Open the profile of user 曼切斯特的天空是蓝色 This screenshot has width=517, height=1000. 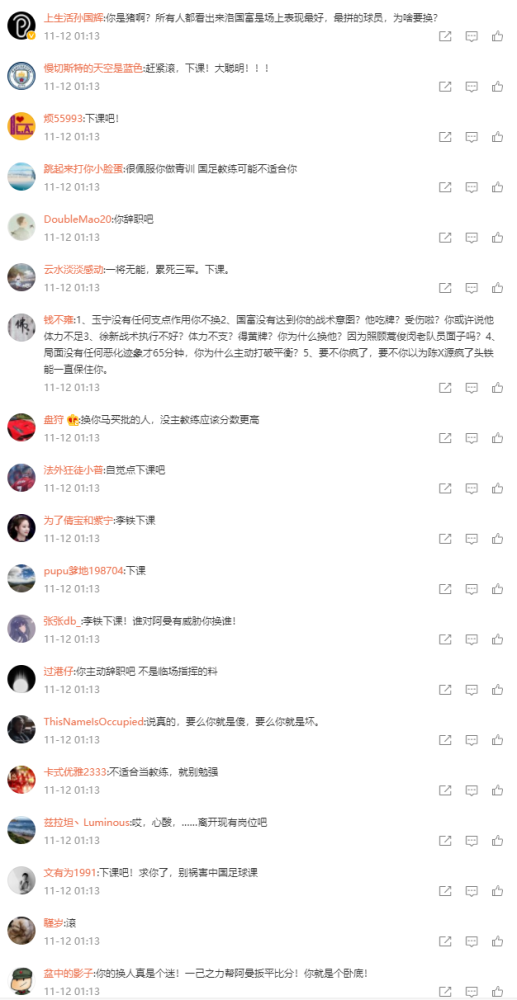pyautogui.click(x=93, y=68)
